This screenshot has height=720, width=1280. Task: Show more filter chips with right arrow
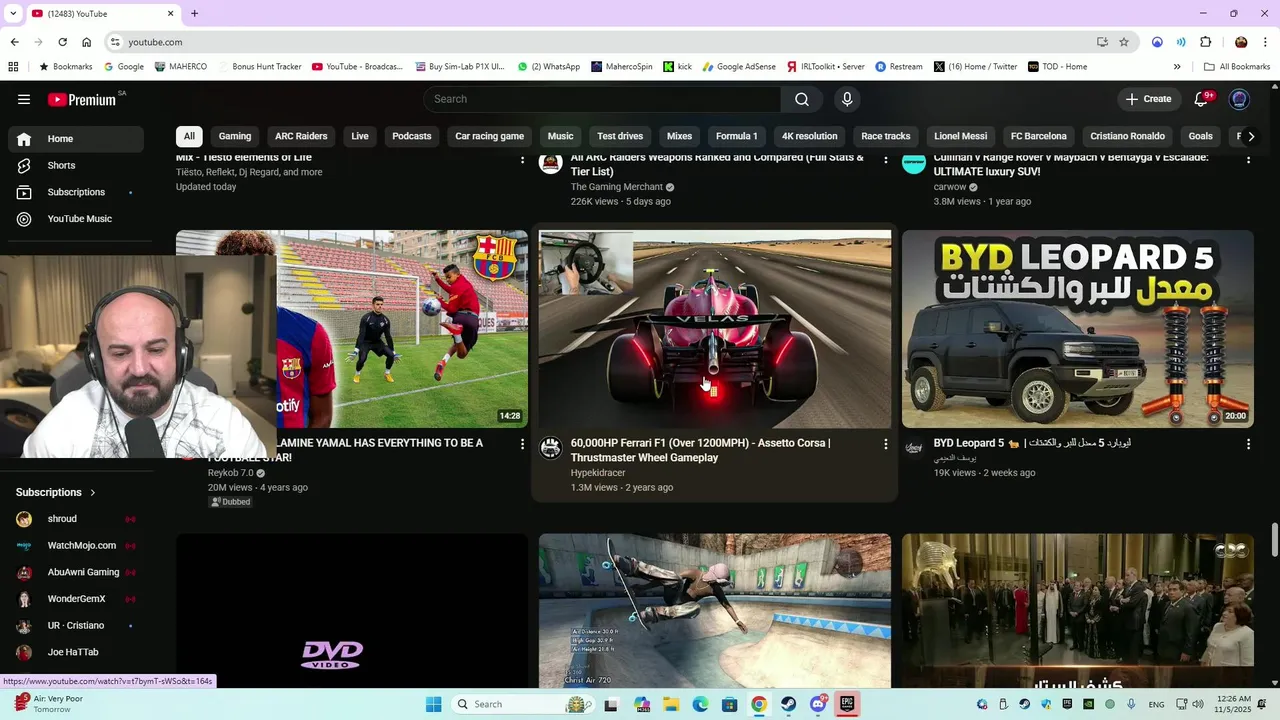pos(1250,136)
